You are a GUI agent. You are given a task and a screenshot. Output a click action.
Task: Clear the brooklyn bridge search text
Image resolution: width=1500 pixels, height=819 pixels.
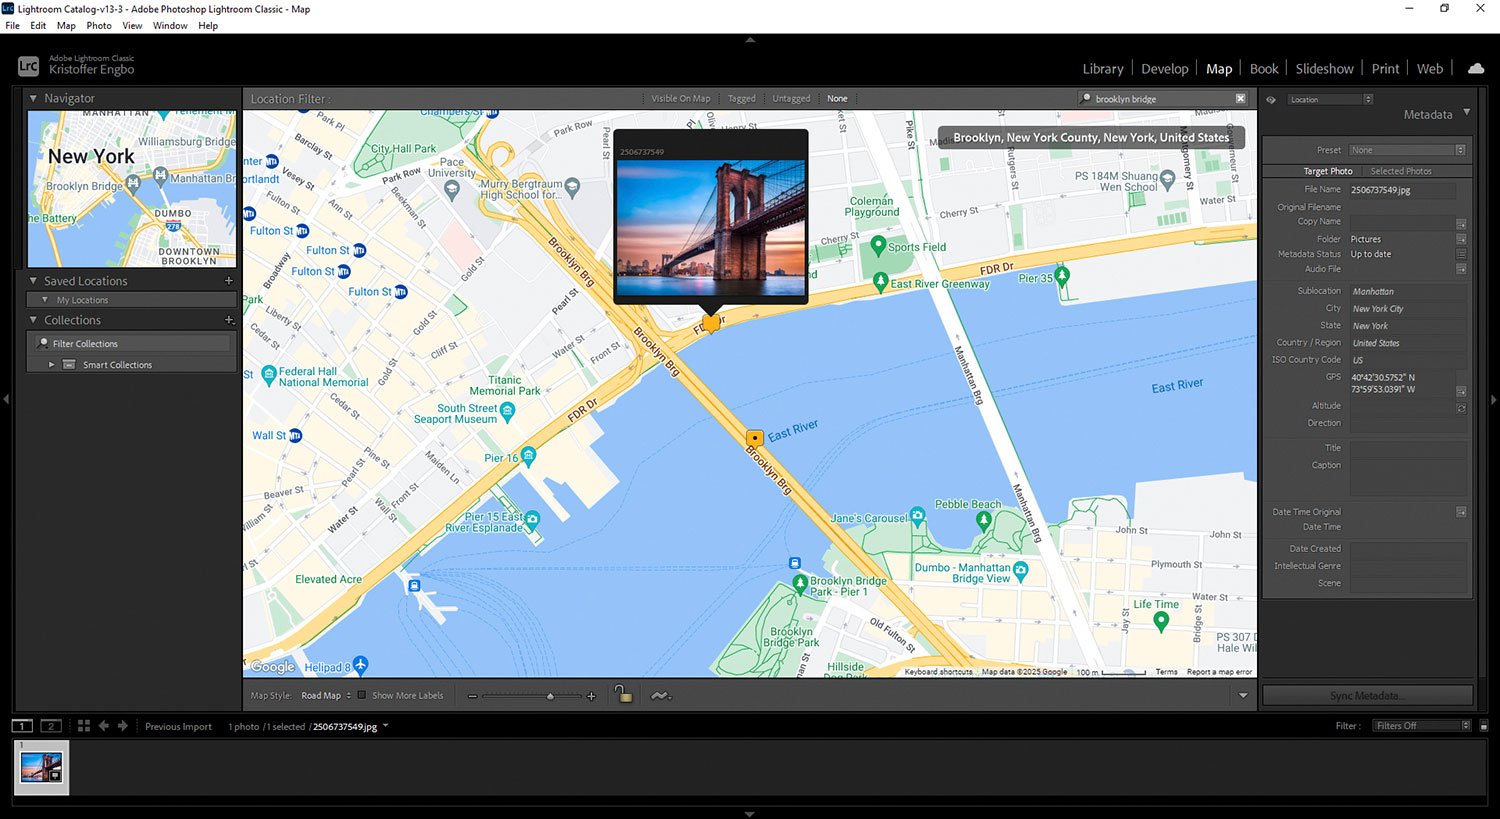pyautogui.click(x=1240, y=99)
